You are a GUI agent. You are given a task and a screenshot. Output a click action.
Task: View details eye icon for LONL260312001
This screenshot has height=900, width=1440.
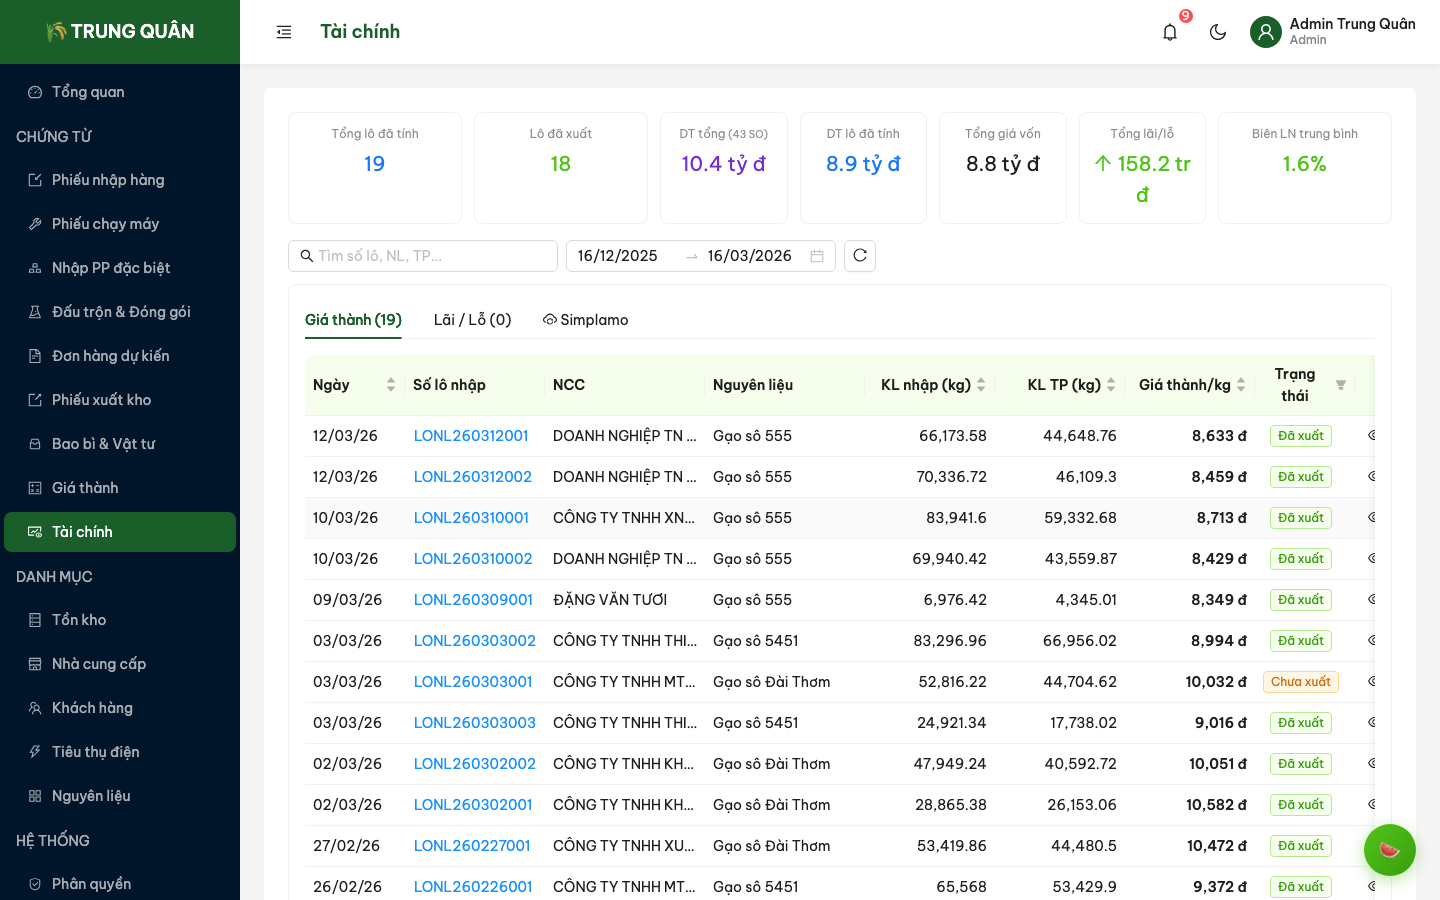1371,436
